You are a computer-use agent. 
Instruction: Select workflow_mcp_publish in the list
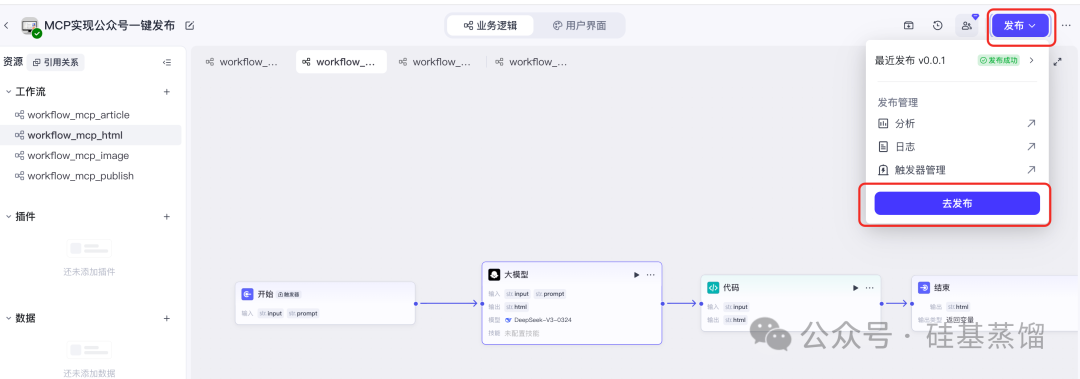coord(91,176)
